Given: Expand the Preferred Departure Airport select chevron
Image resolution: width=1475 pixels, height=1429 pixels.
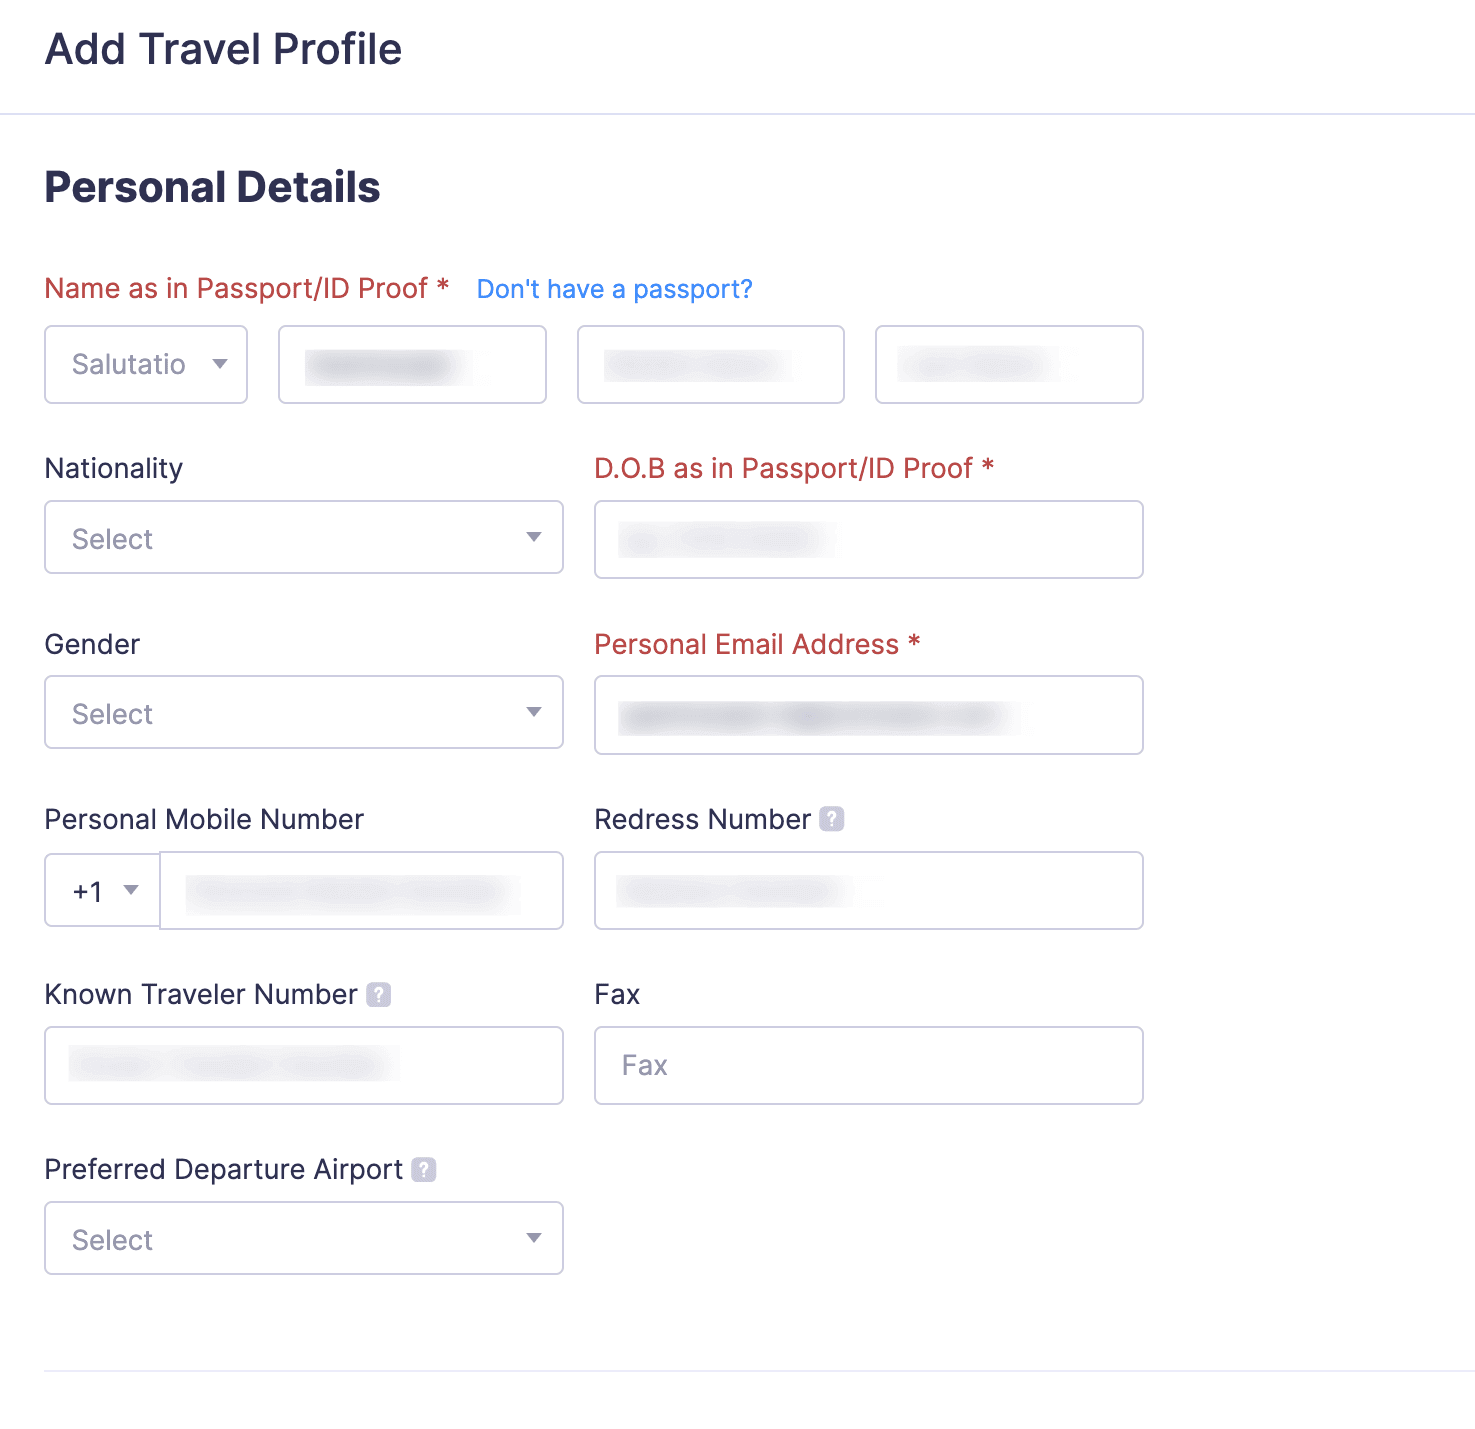Looking at the screenshot, I should click(535, 1238).
